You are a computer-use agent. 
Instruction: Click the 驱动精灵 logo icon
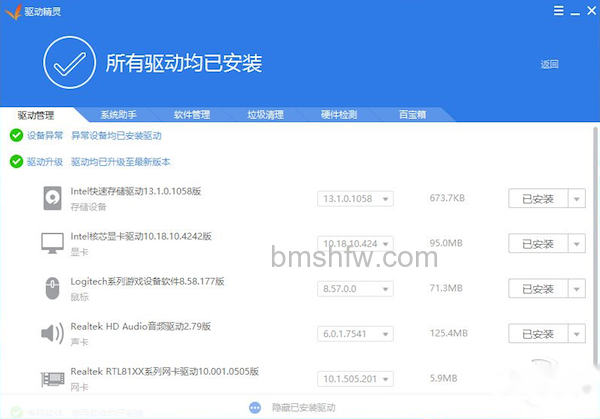click(13, 12)
